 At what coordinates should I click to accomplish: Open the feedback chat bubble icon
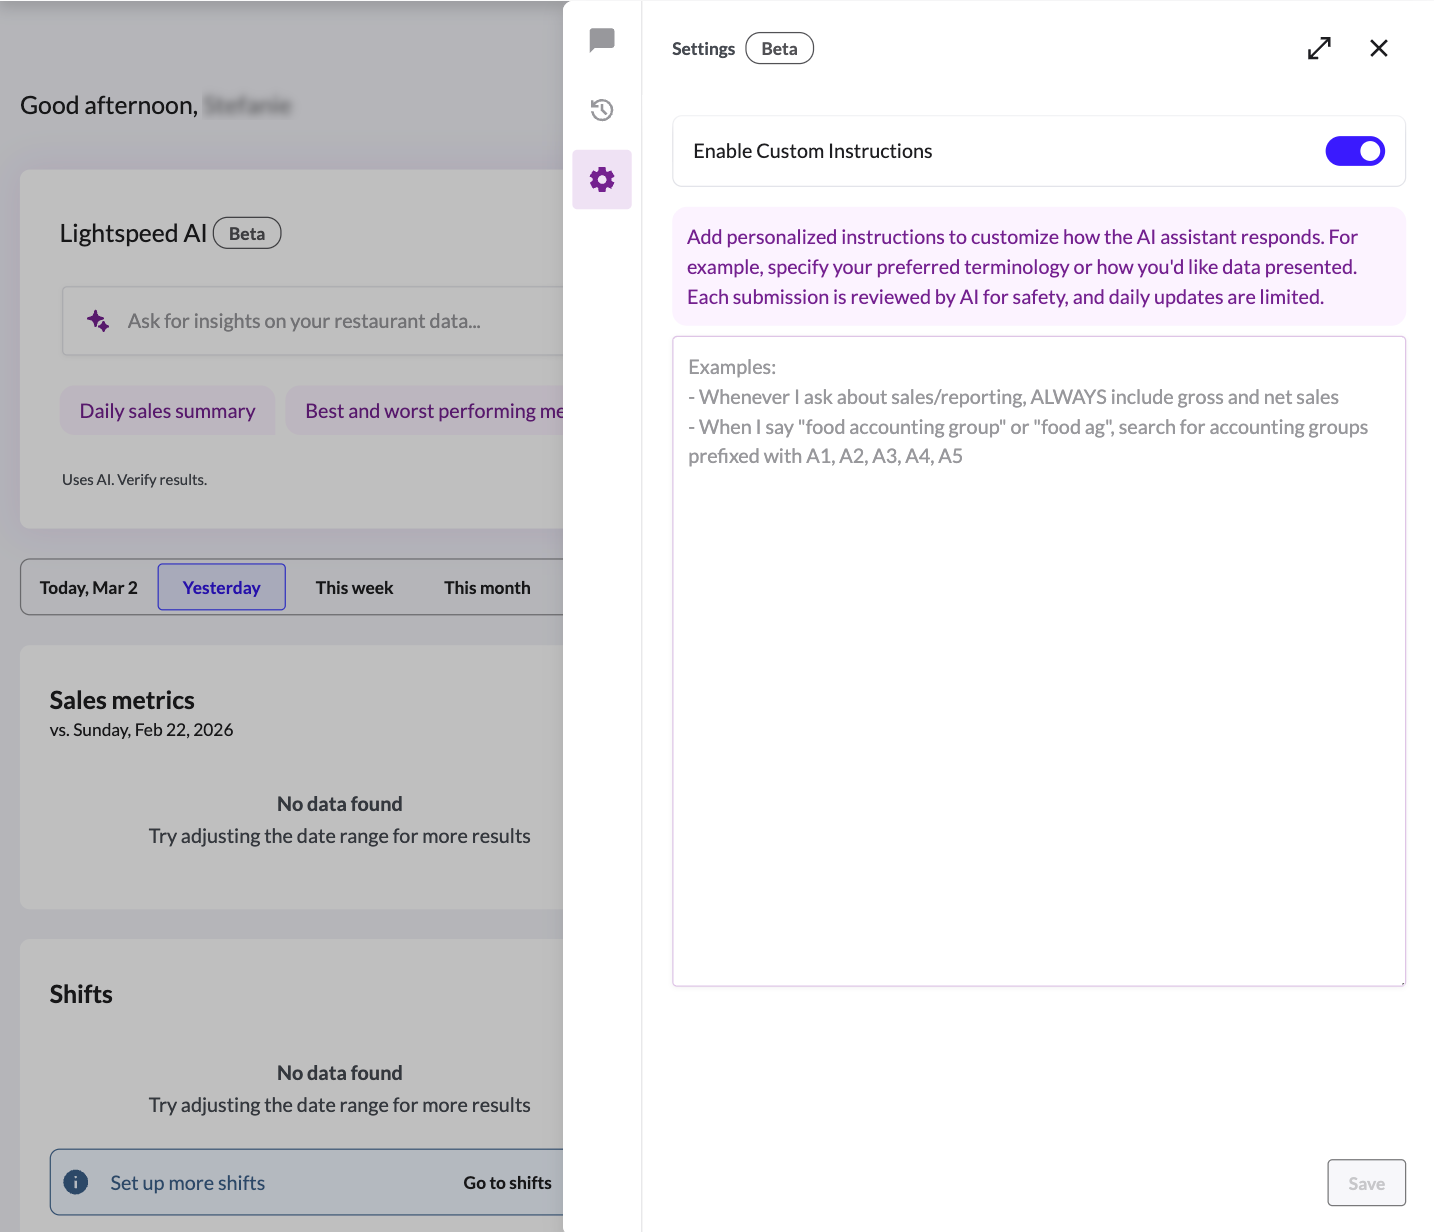click(x=601, y=40)
